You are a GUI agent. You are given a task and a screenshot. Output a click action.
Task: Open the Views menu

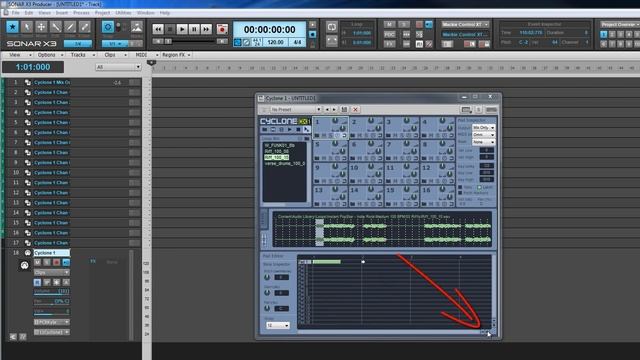tap(44, 13)
